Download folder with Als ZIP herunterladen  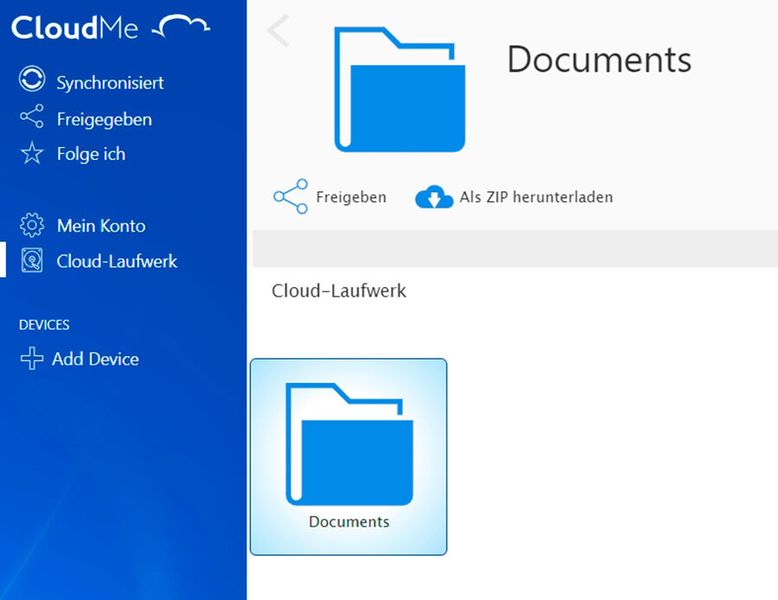[x=536, y=197]
